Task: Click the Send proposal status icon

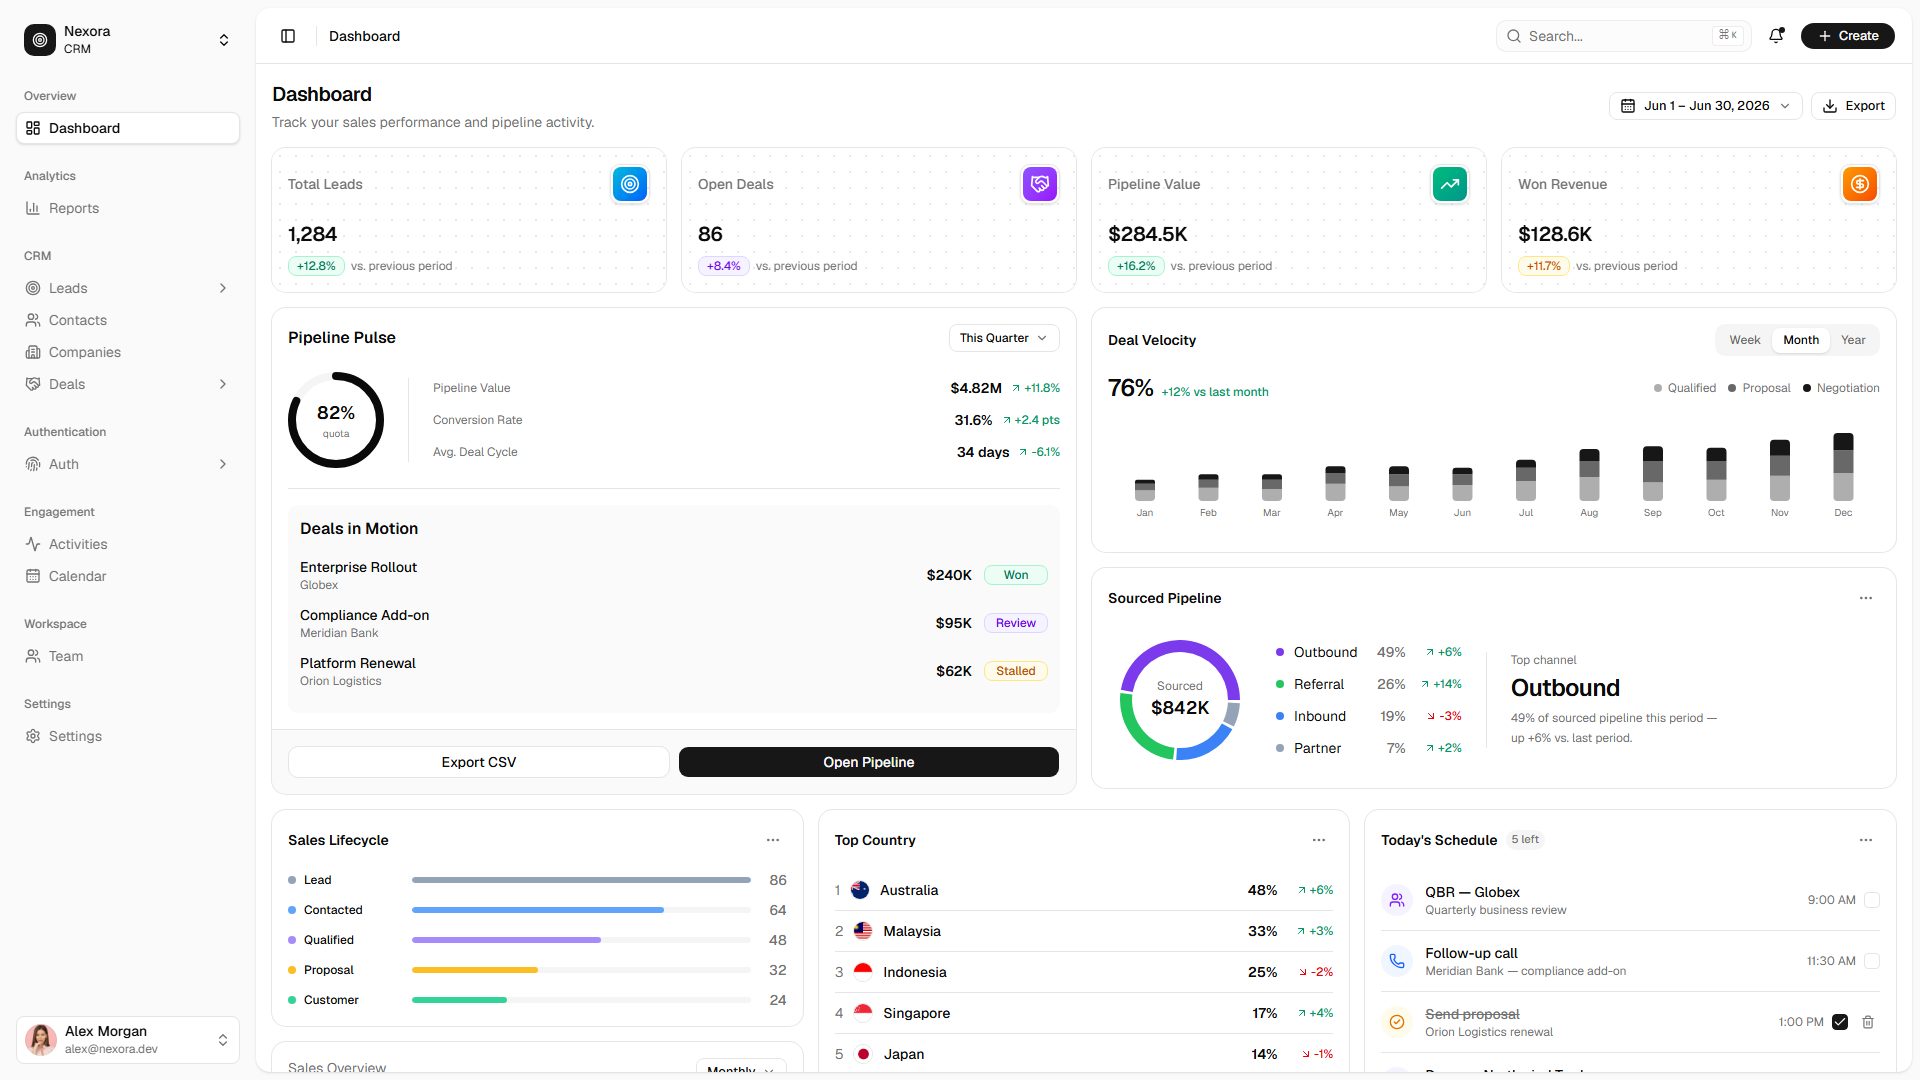Action: click(1397, 1022)
